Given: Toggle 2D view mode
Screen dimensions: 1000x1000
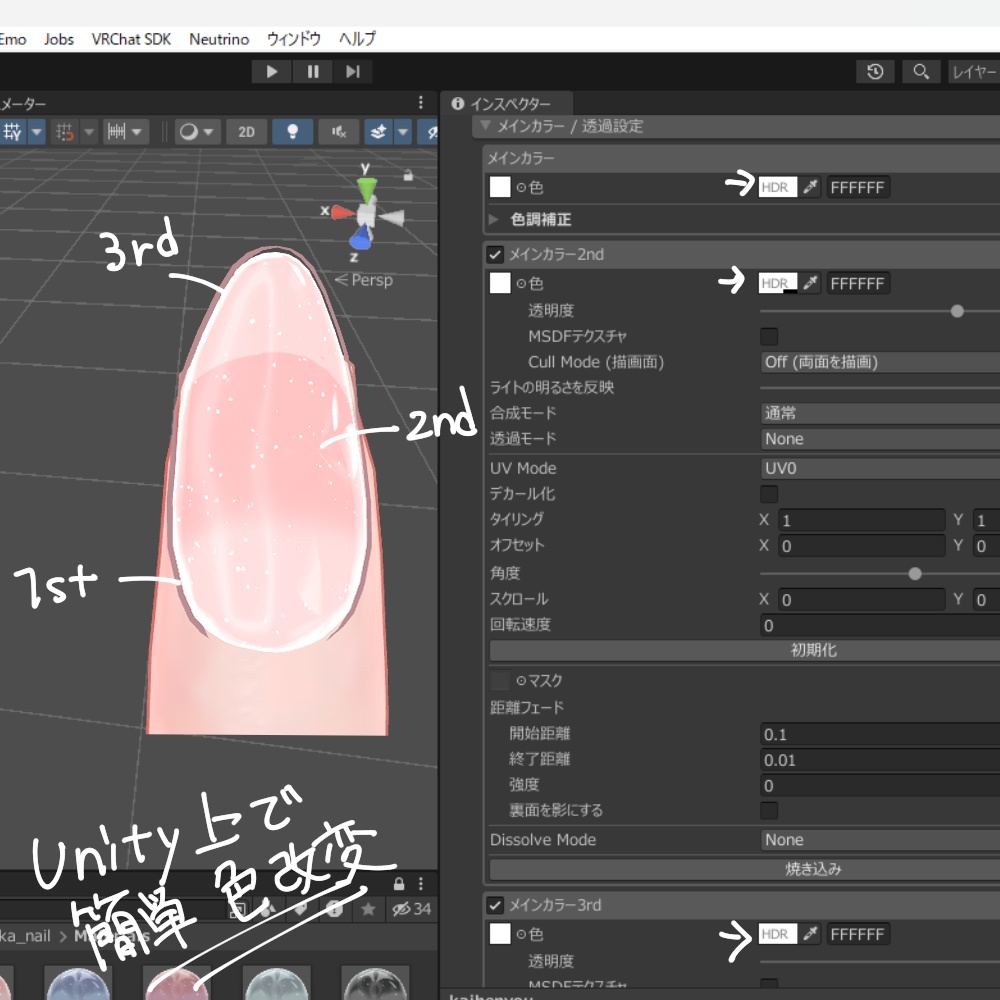Looking at the screenshot, I should (246, 132).
